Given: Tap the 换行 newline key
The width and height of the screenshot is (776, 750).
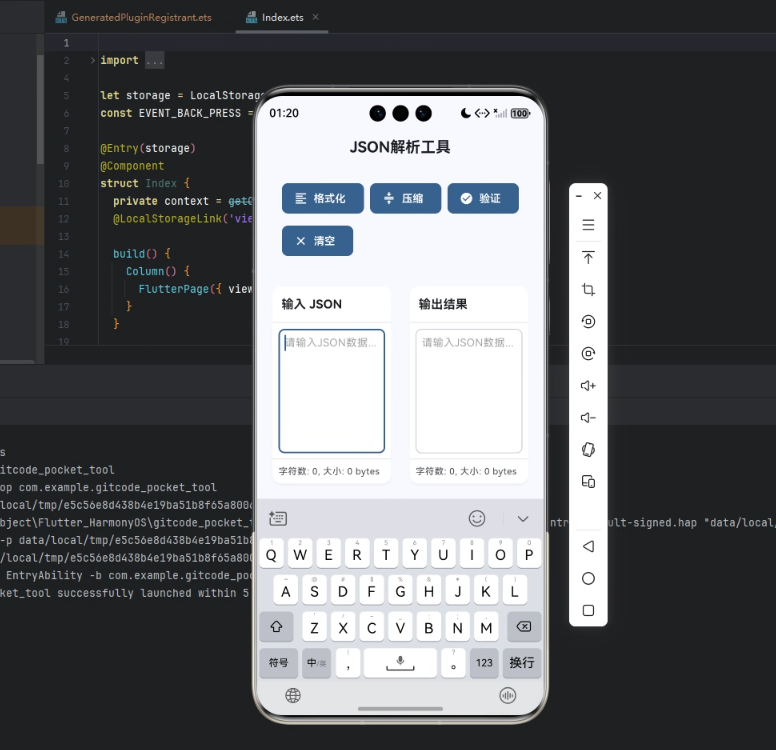Looking at the screenshot, I should click(x=522, y=662).
